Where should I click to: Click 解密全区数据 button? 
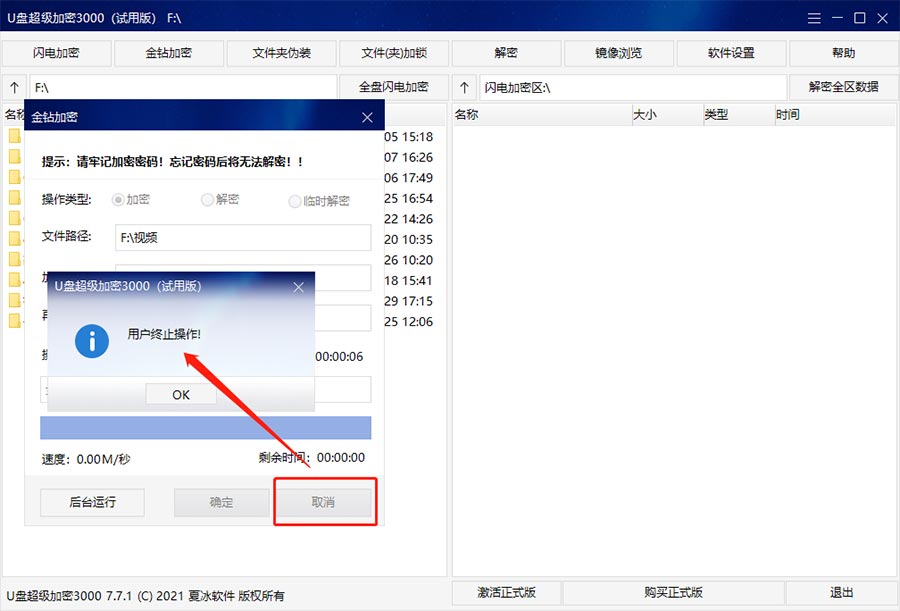[x=843, y=87]
